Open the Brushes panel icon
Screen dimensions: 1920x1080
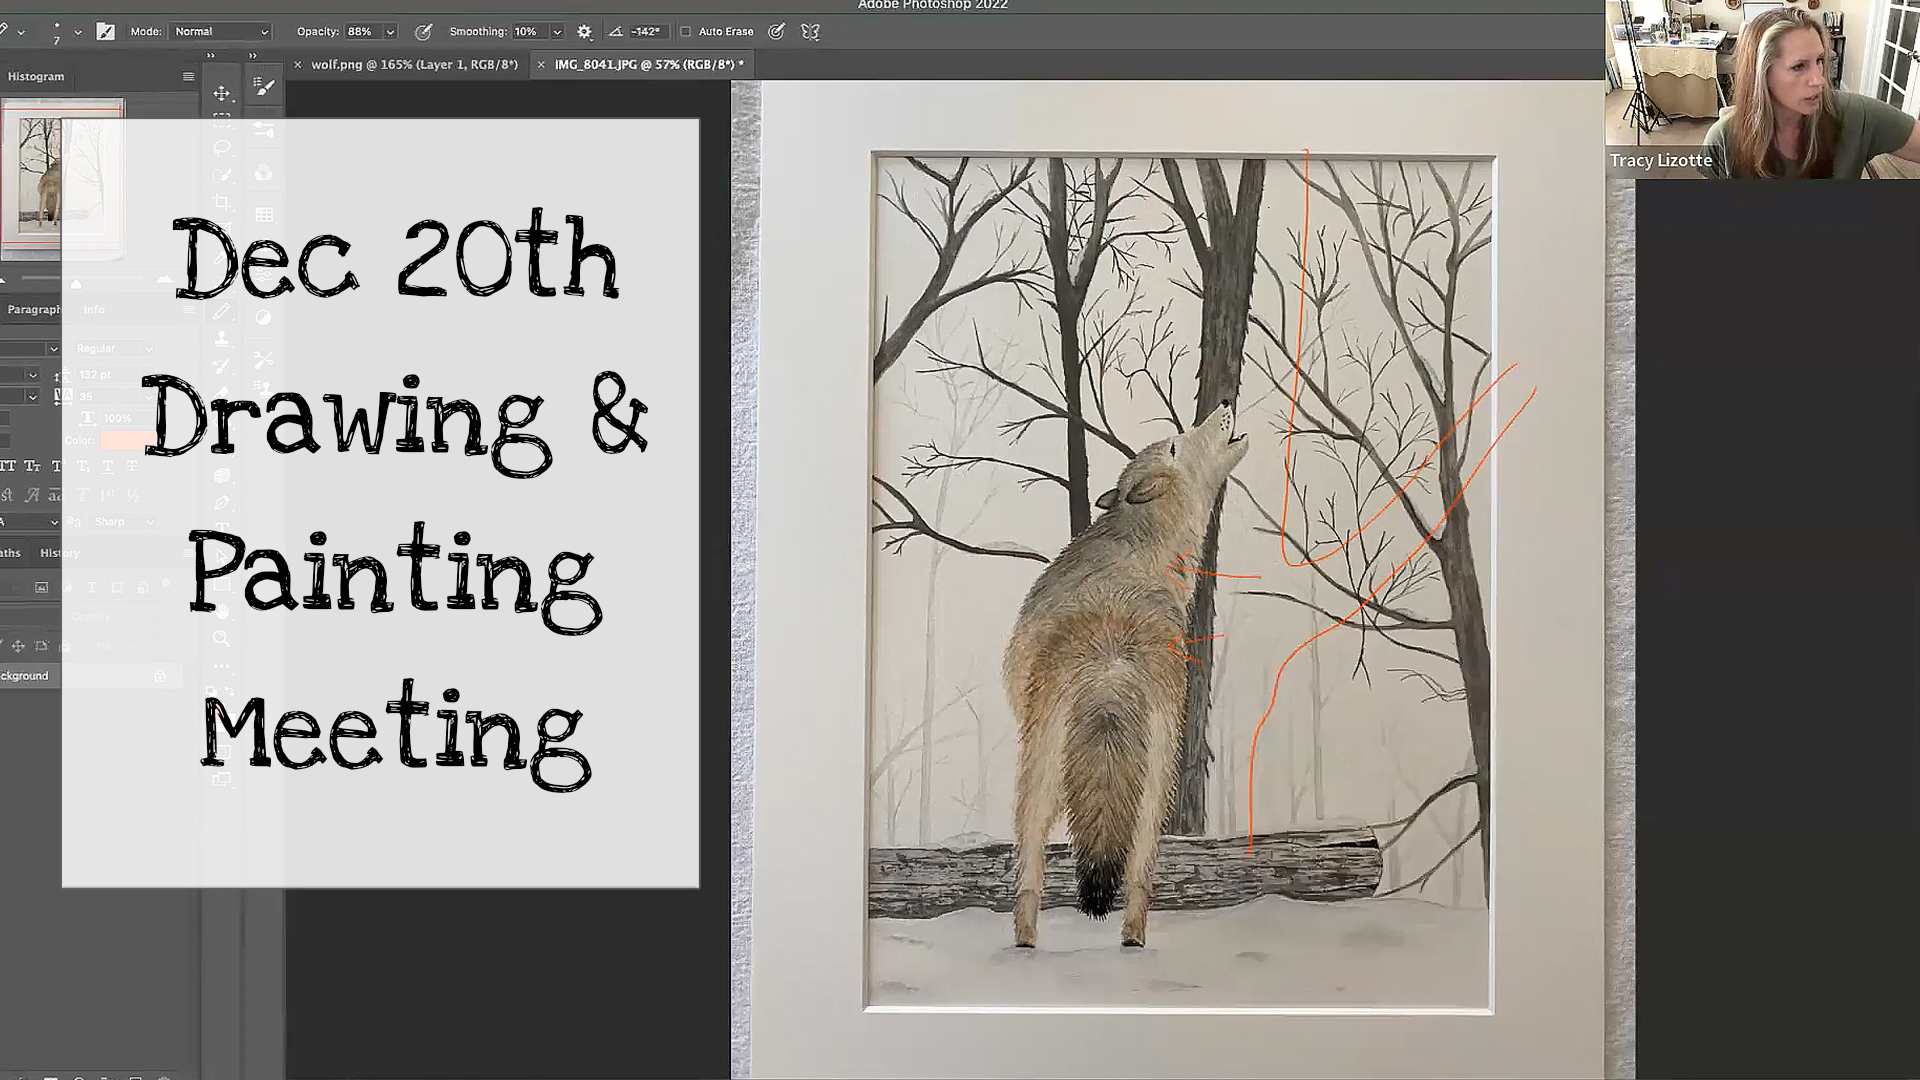click(264, 88)
